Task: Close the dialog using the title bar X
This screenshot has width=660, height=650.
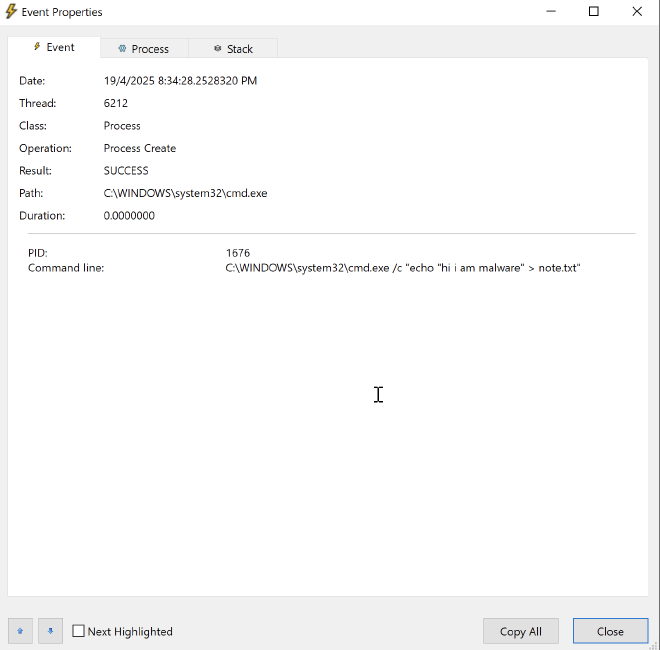Action: [637, 12]
